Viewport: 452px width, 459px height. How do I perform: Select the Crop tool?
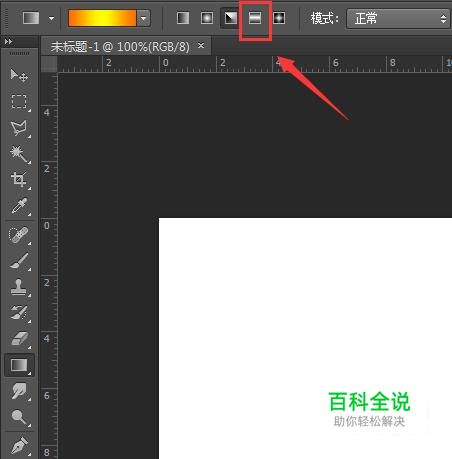(x=19, y=180)
